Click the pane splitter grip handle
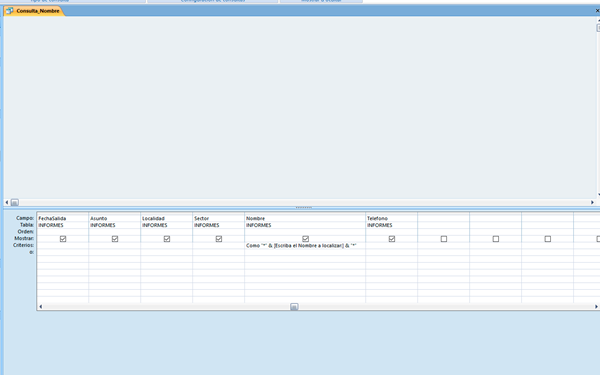This screenshot has height=375, width=600. (304, 208)
